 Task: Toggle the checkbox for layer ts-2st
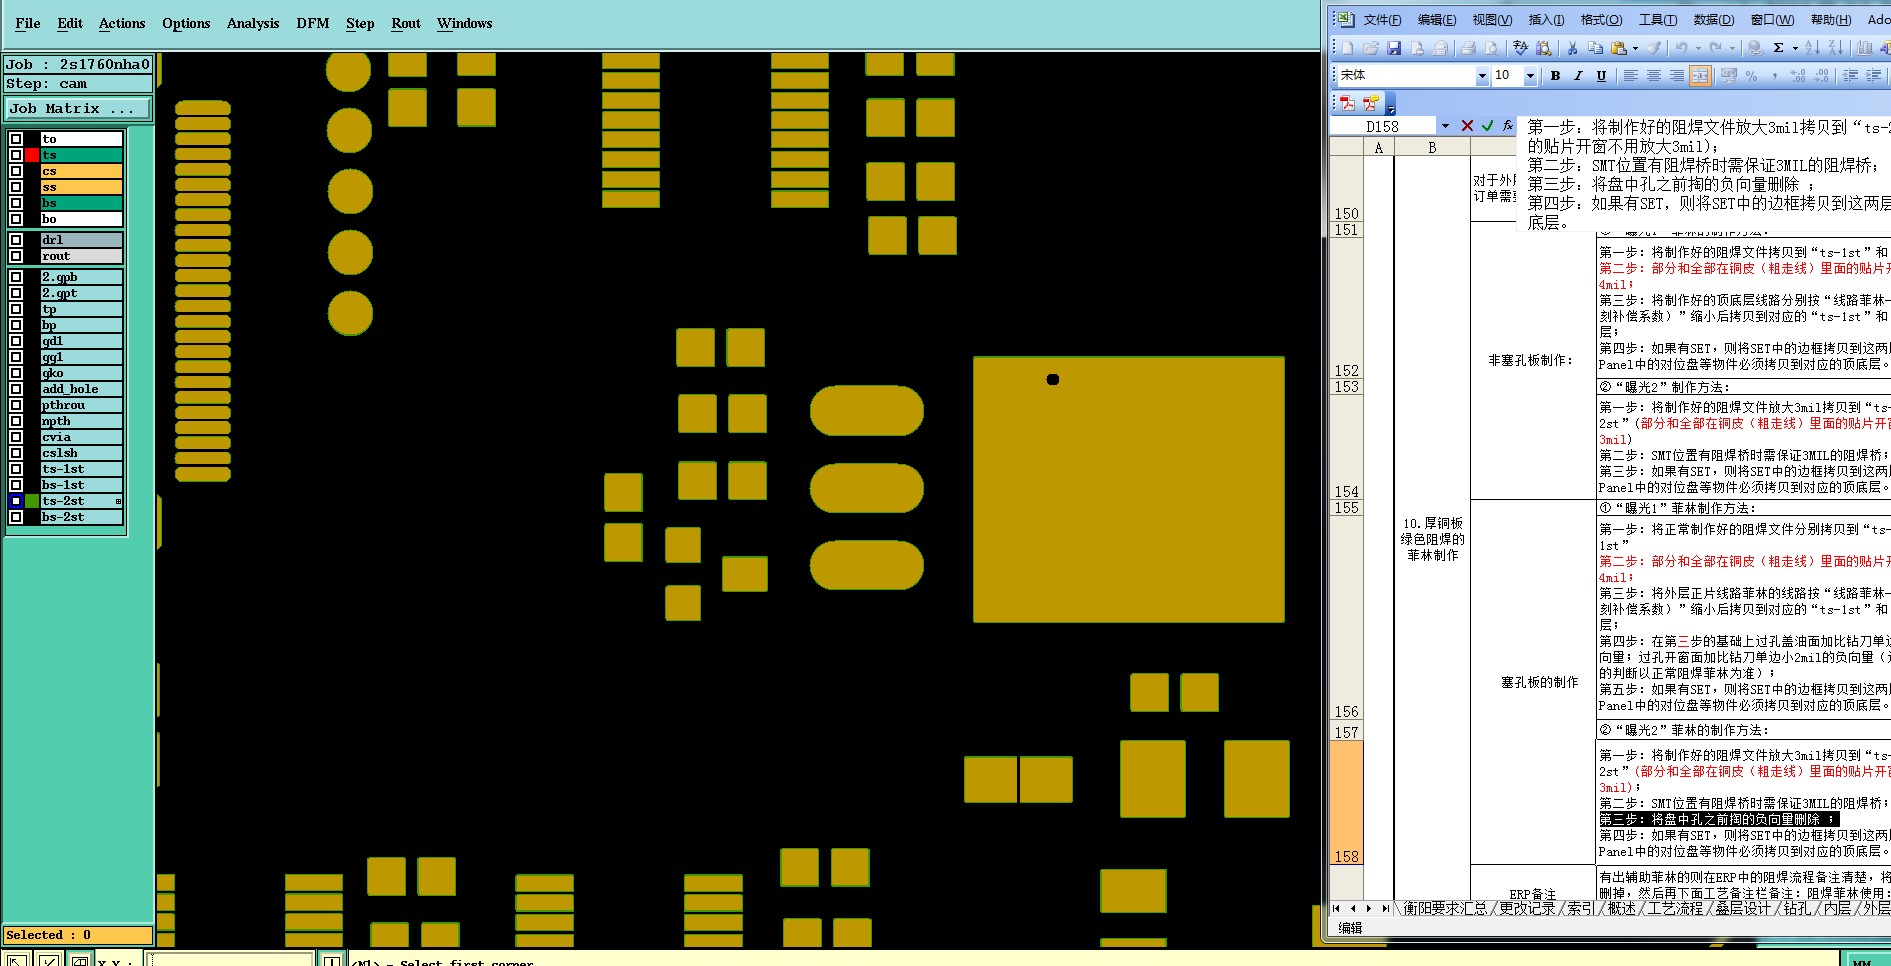coord(16,501)
